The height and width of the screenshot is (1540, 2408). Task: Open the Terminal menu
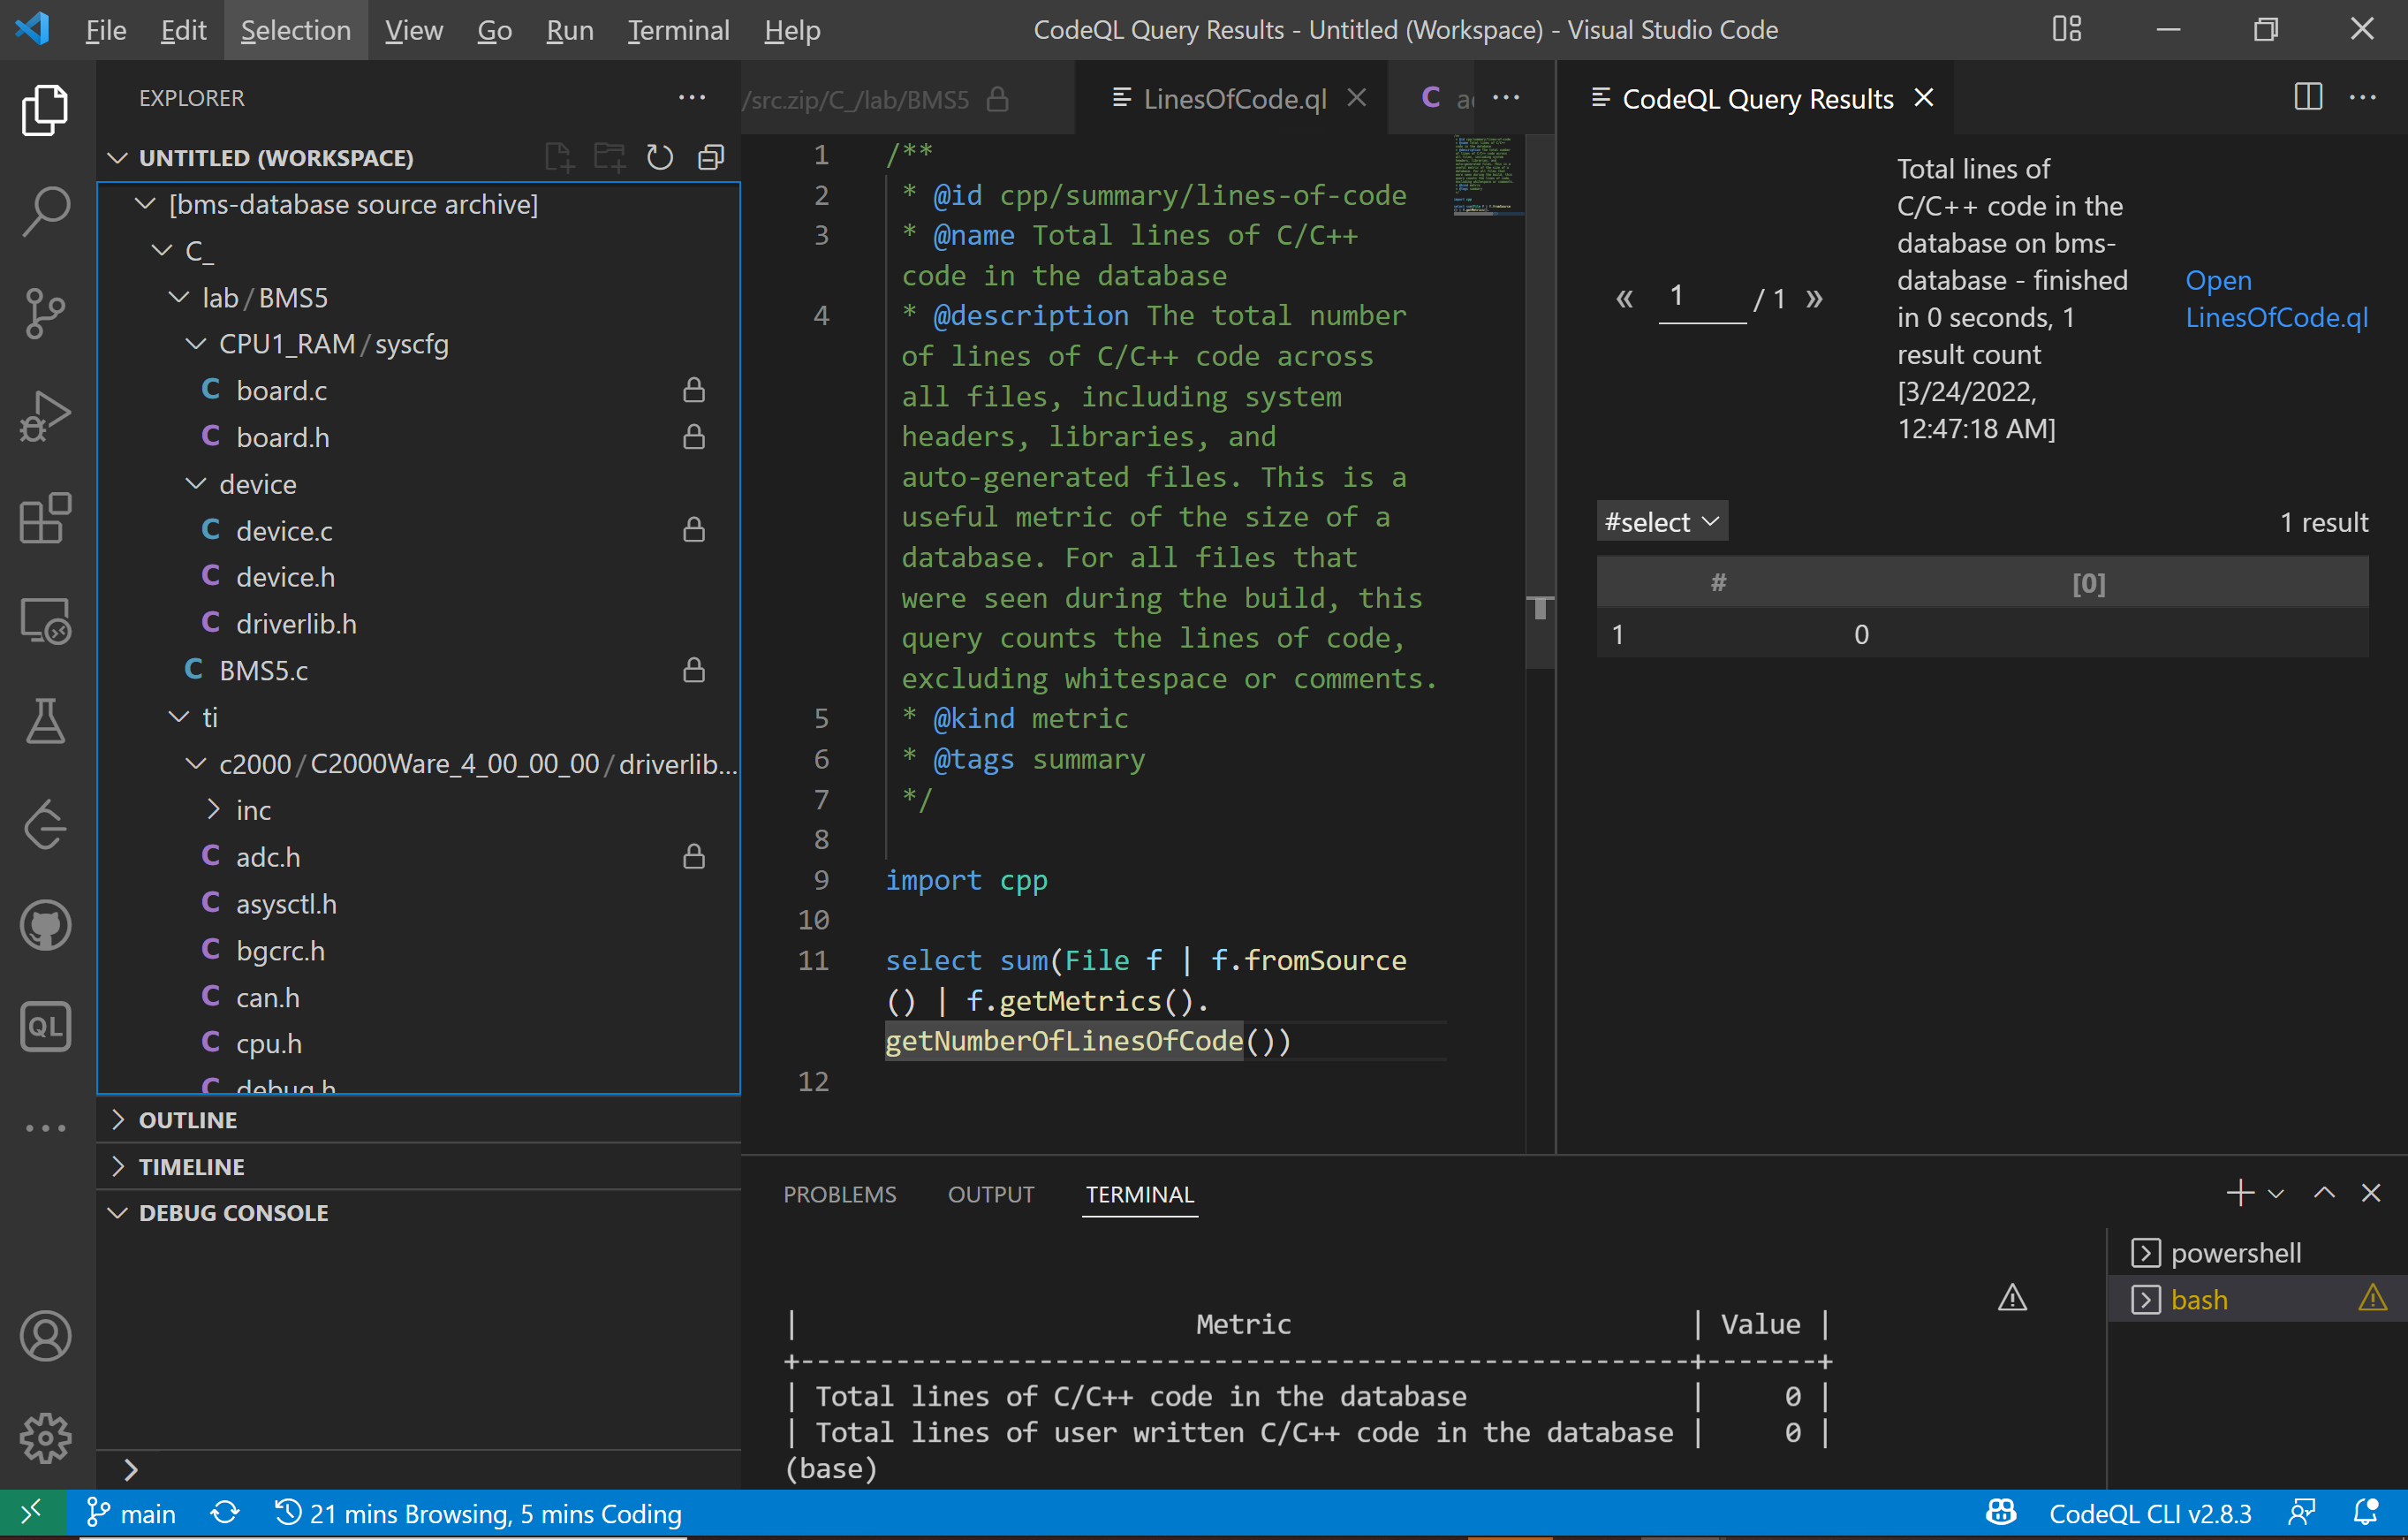pos(678,30)
